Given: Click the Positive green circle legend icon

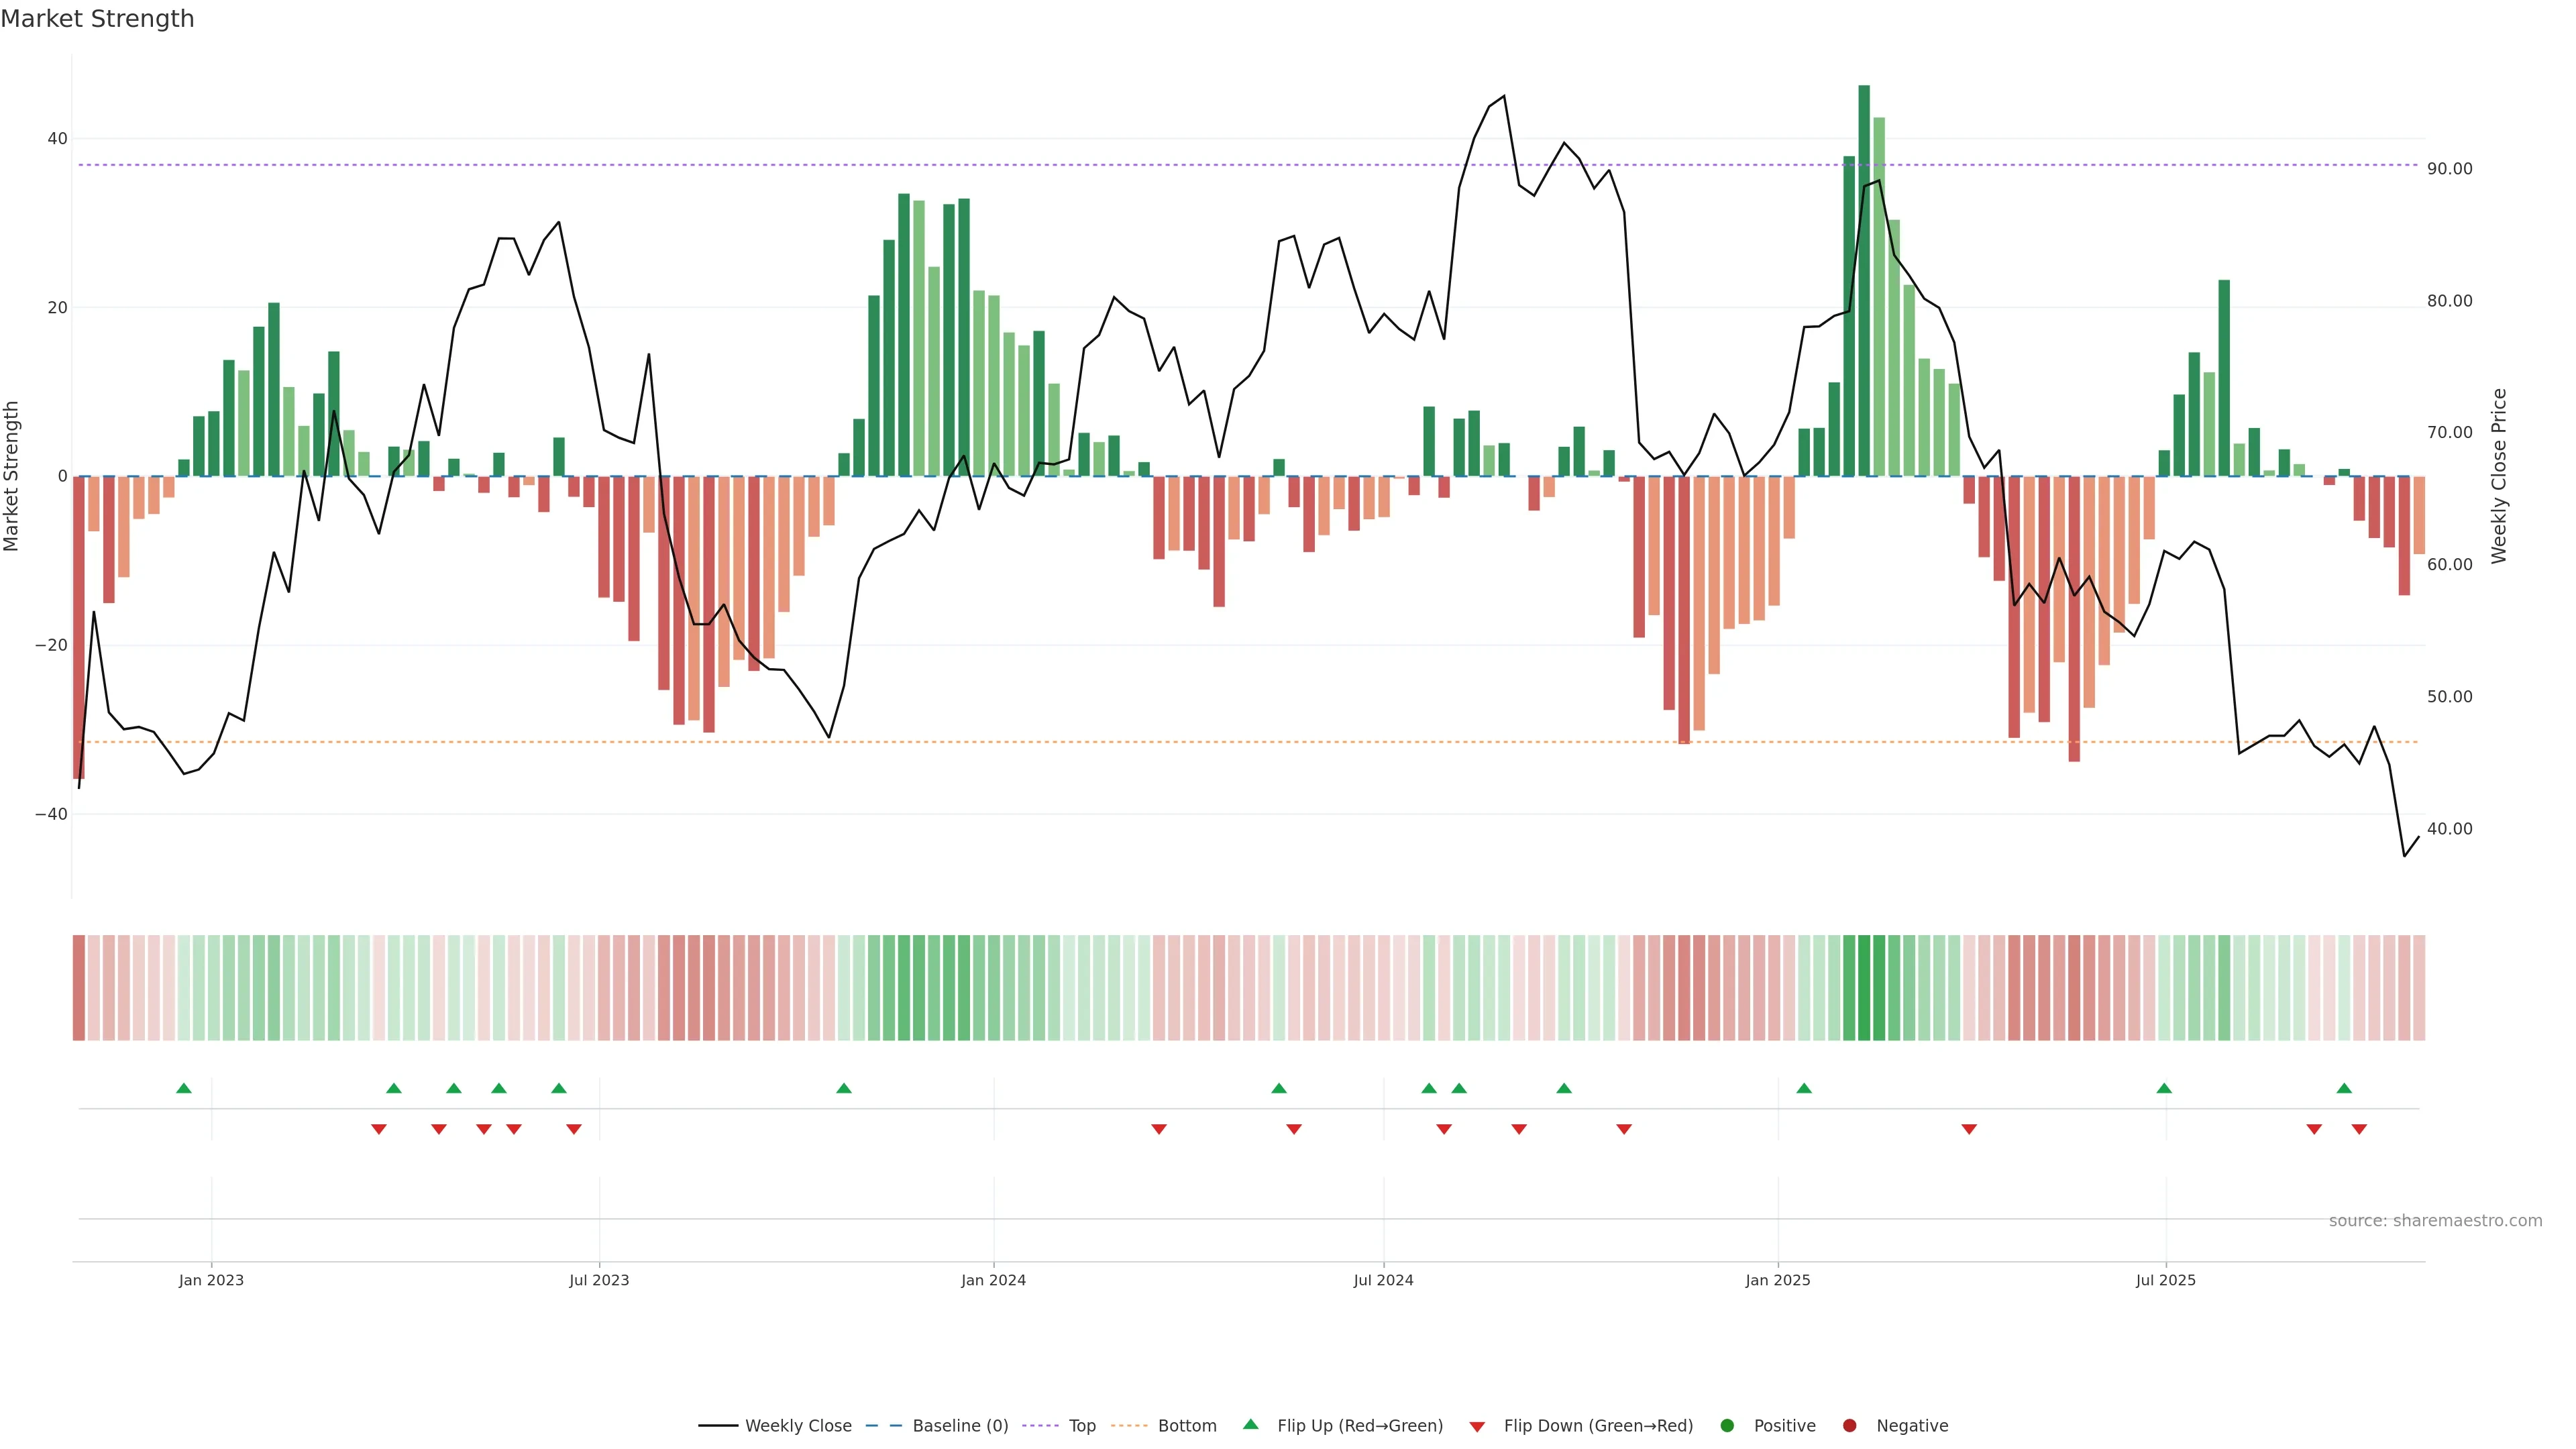Looking at the screenshot, I should coord(1727,1425).
